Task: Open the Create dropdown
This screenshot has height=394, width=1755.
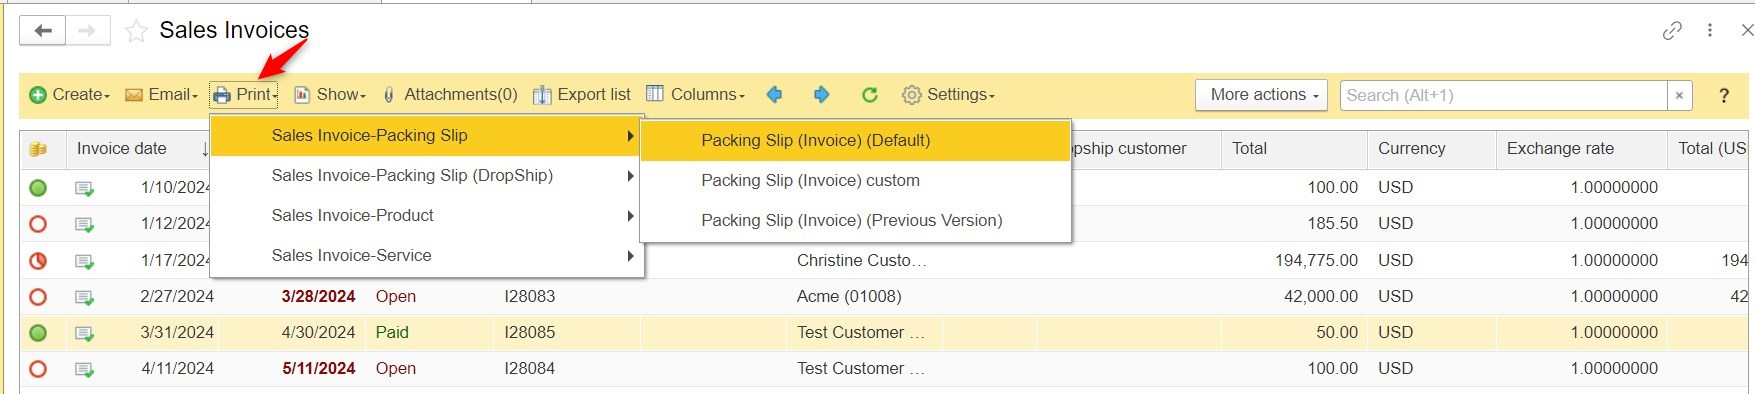Action: [69, 95]
